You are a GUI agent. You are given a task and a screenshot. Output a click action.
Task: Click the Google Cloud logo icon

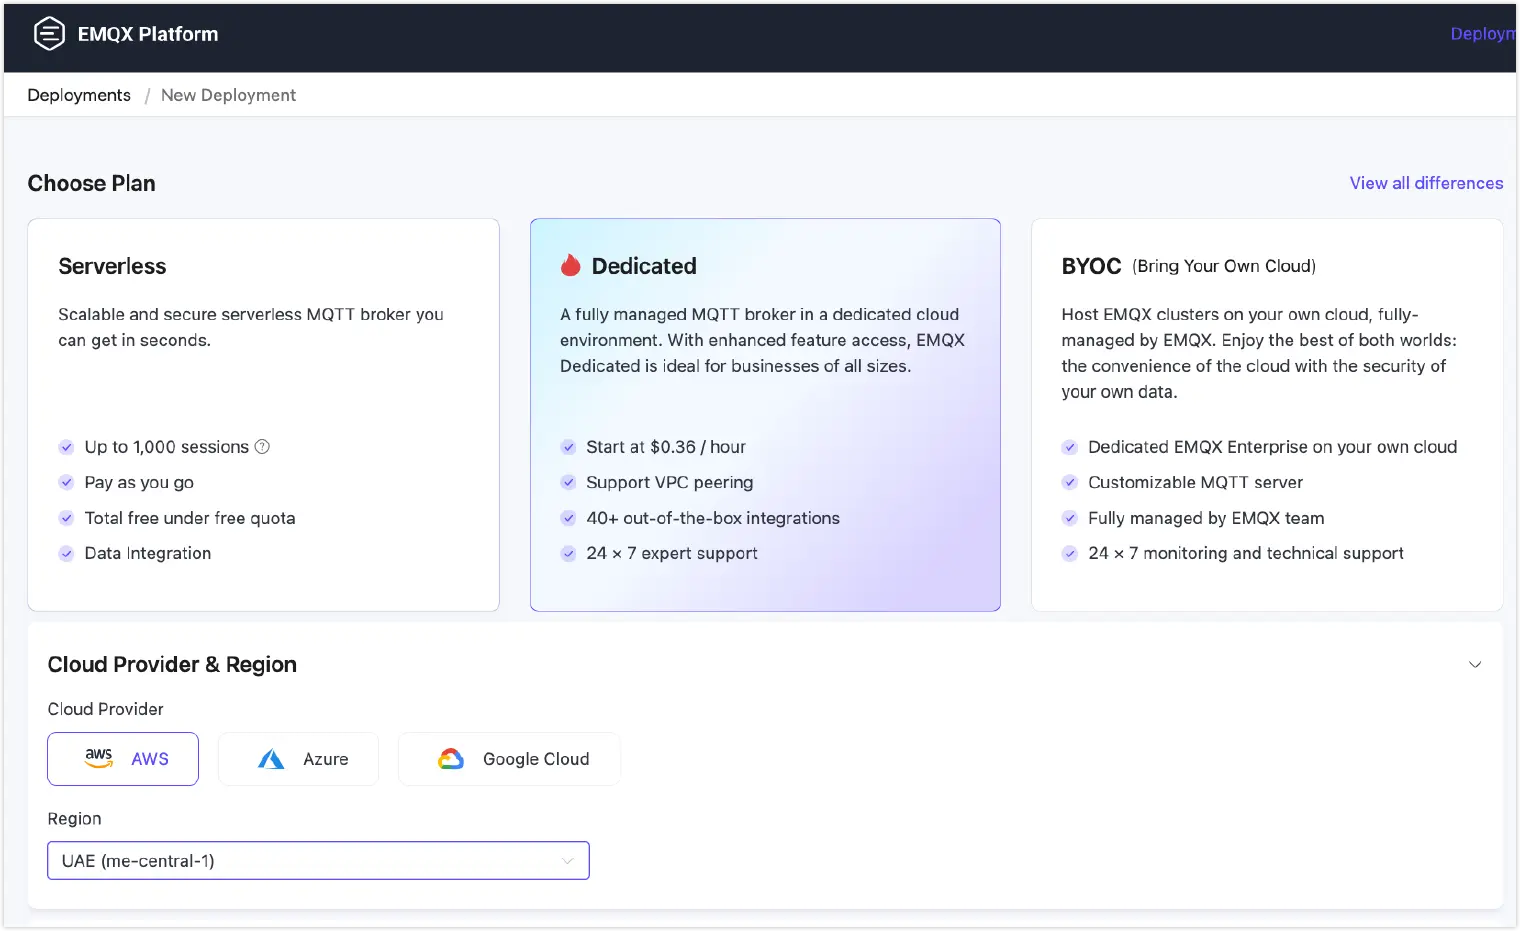pyautogui.click(x=451, y=759)
